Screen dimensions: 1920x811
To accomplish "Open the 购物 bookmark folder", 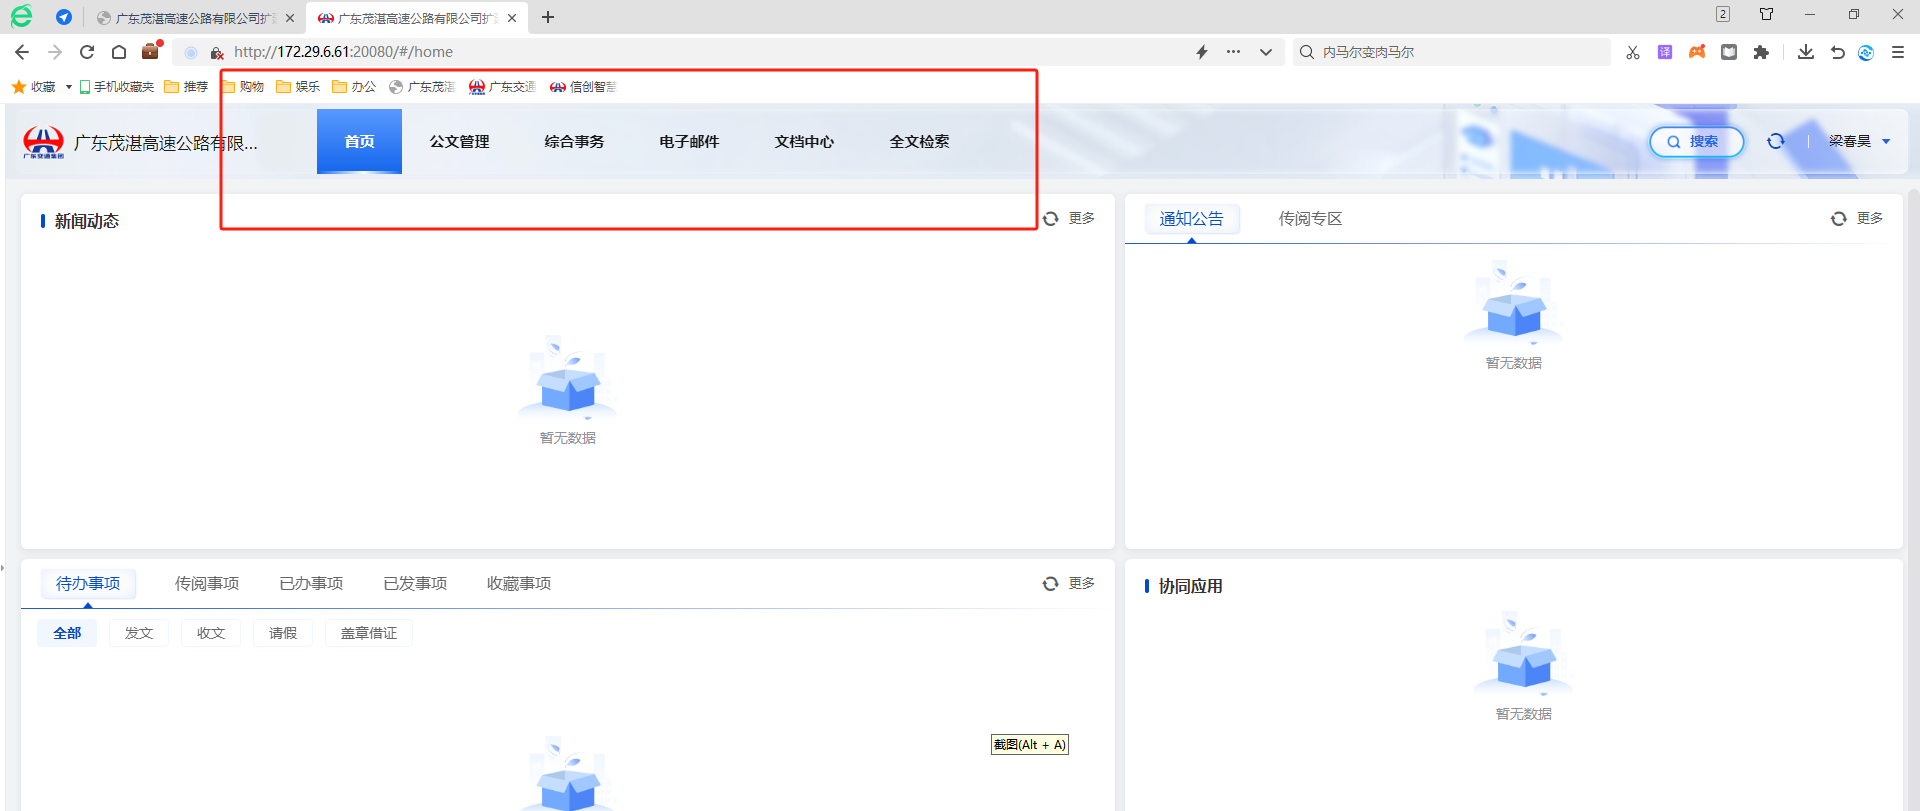I will 243,87.
